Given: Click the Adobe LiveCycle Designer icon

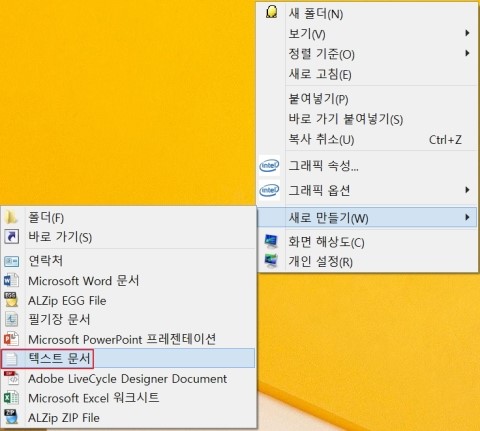Looking at the screenshot, I should click(12, 378).
